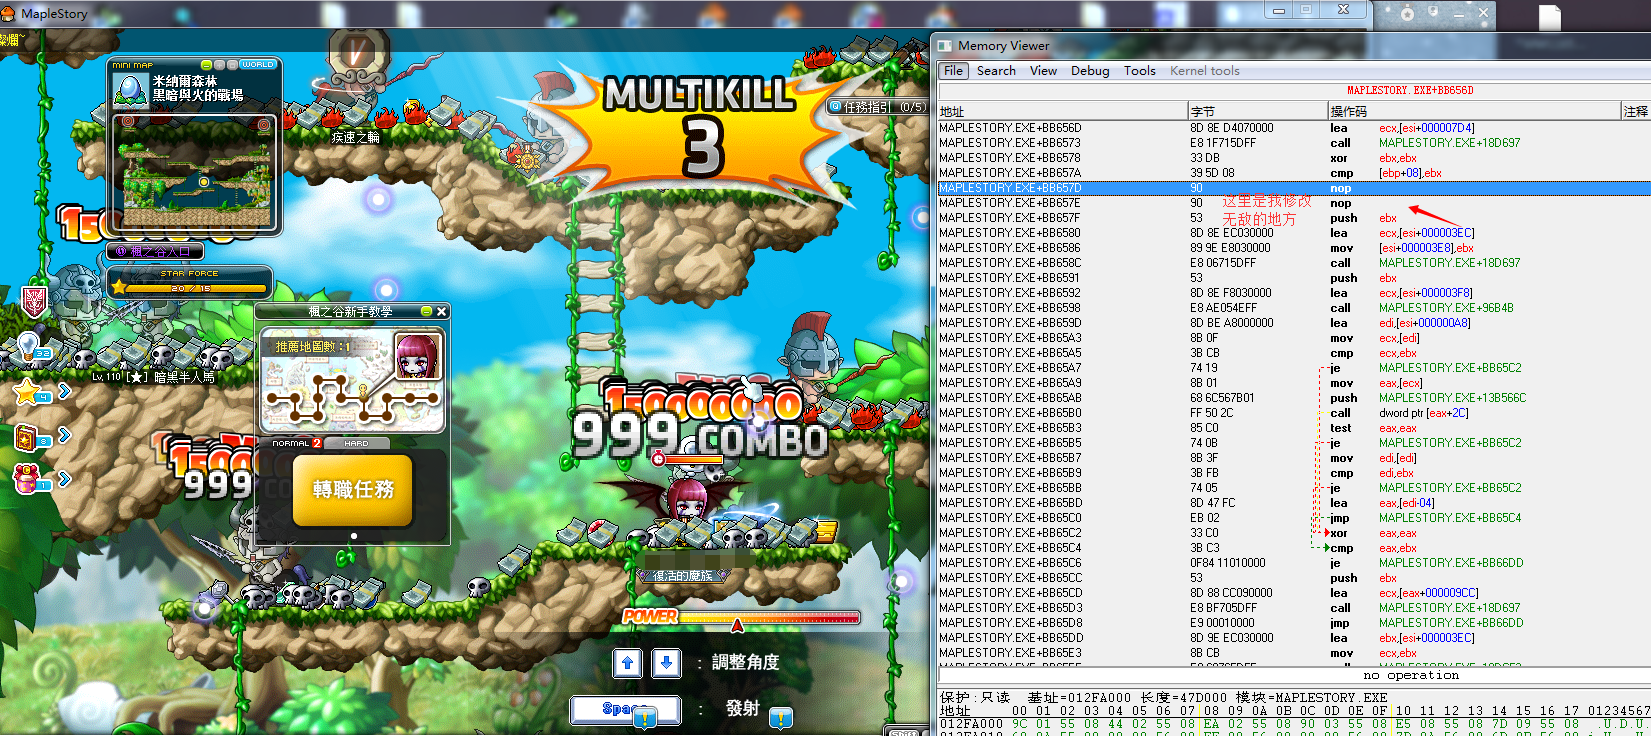Image resolution: width=1651 pixels, height=736 pixels.
Task: Switch to the HARD difficulty tab
Action: point(356,443)
